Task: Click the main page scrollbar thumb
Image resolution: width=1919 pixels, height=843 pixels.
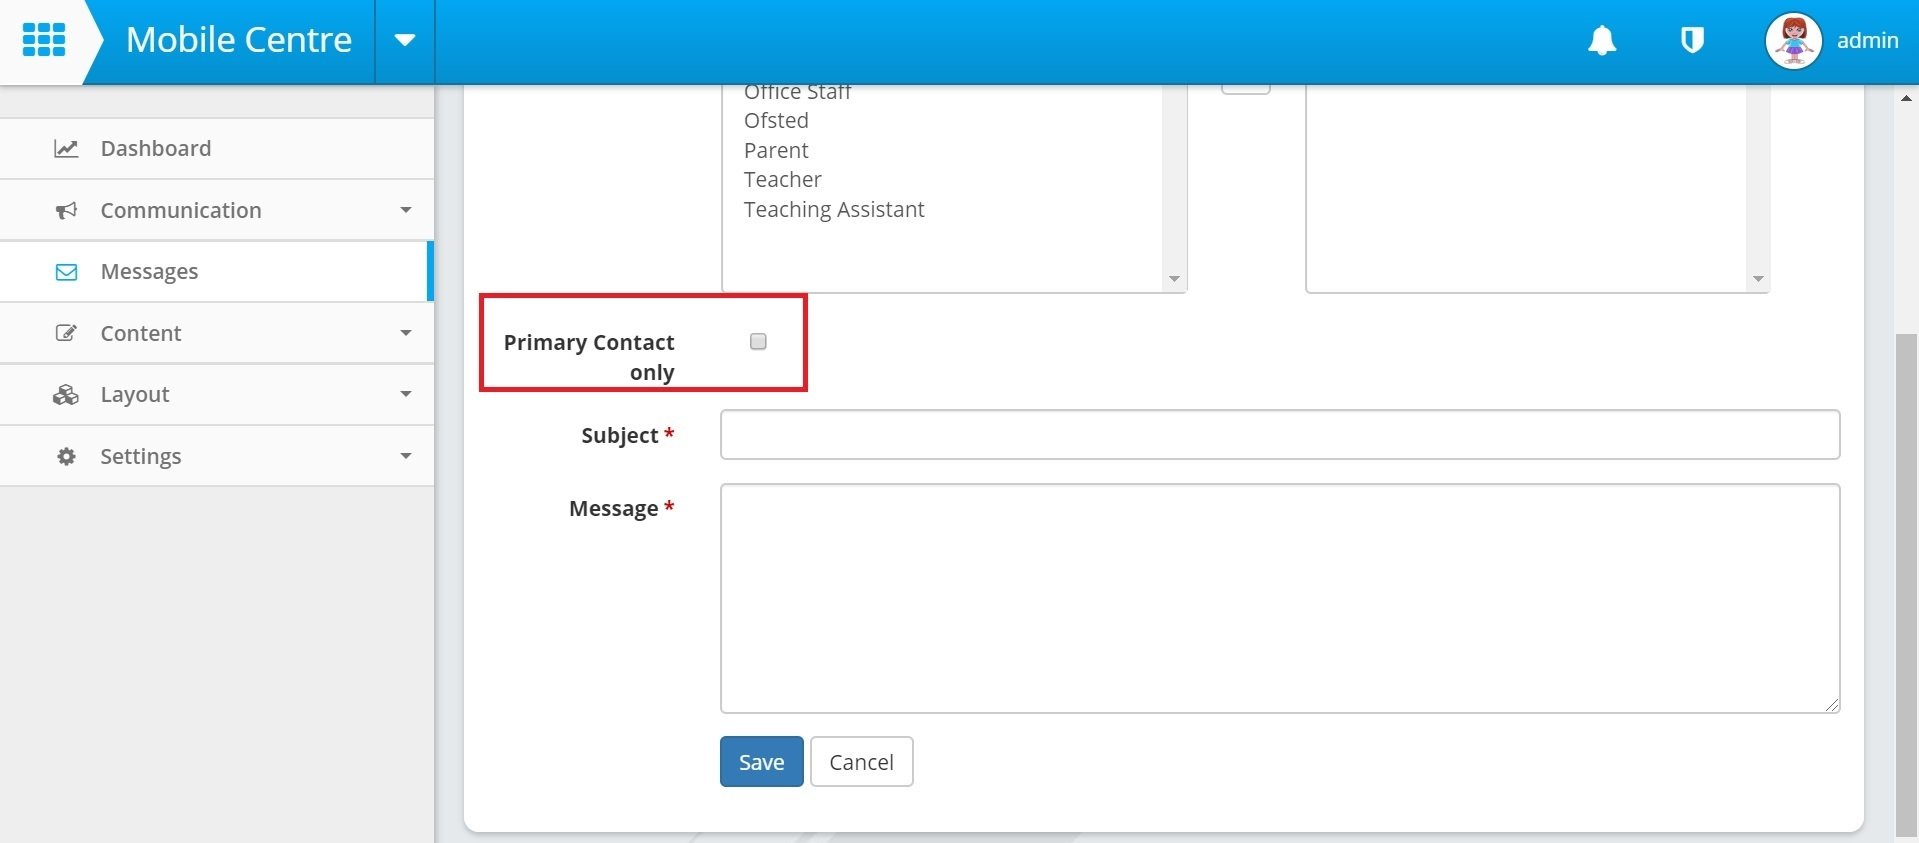Action: (x=1906, y=585)
